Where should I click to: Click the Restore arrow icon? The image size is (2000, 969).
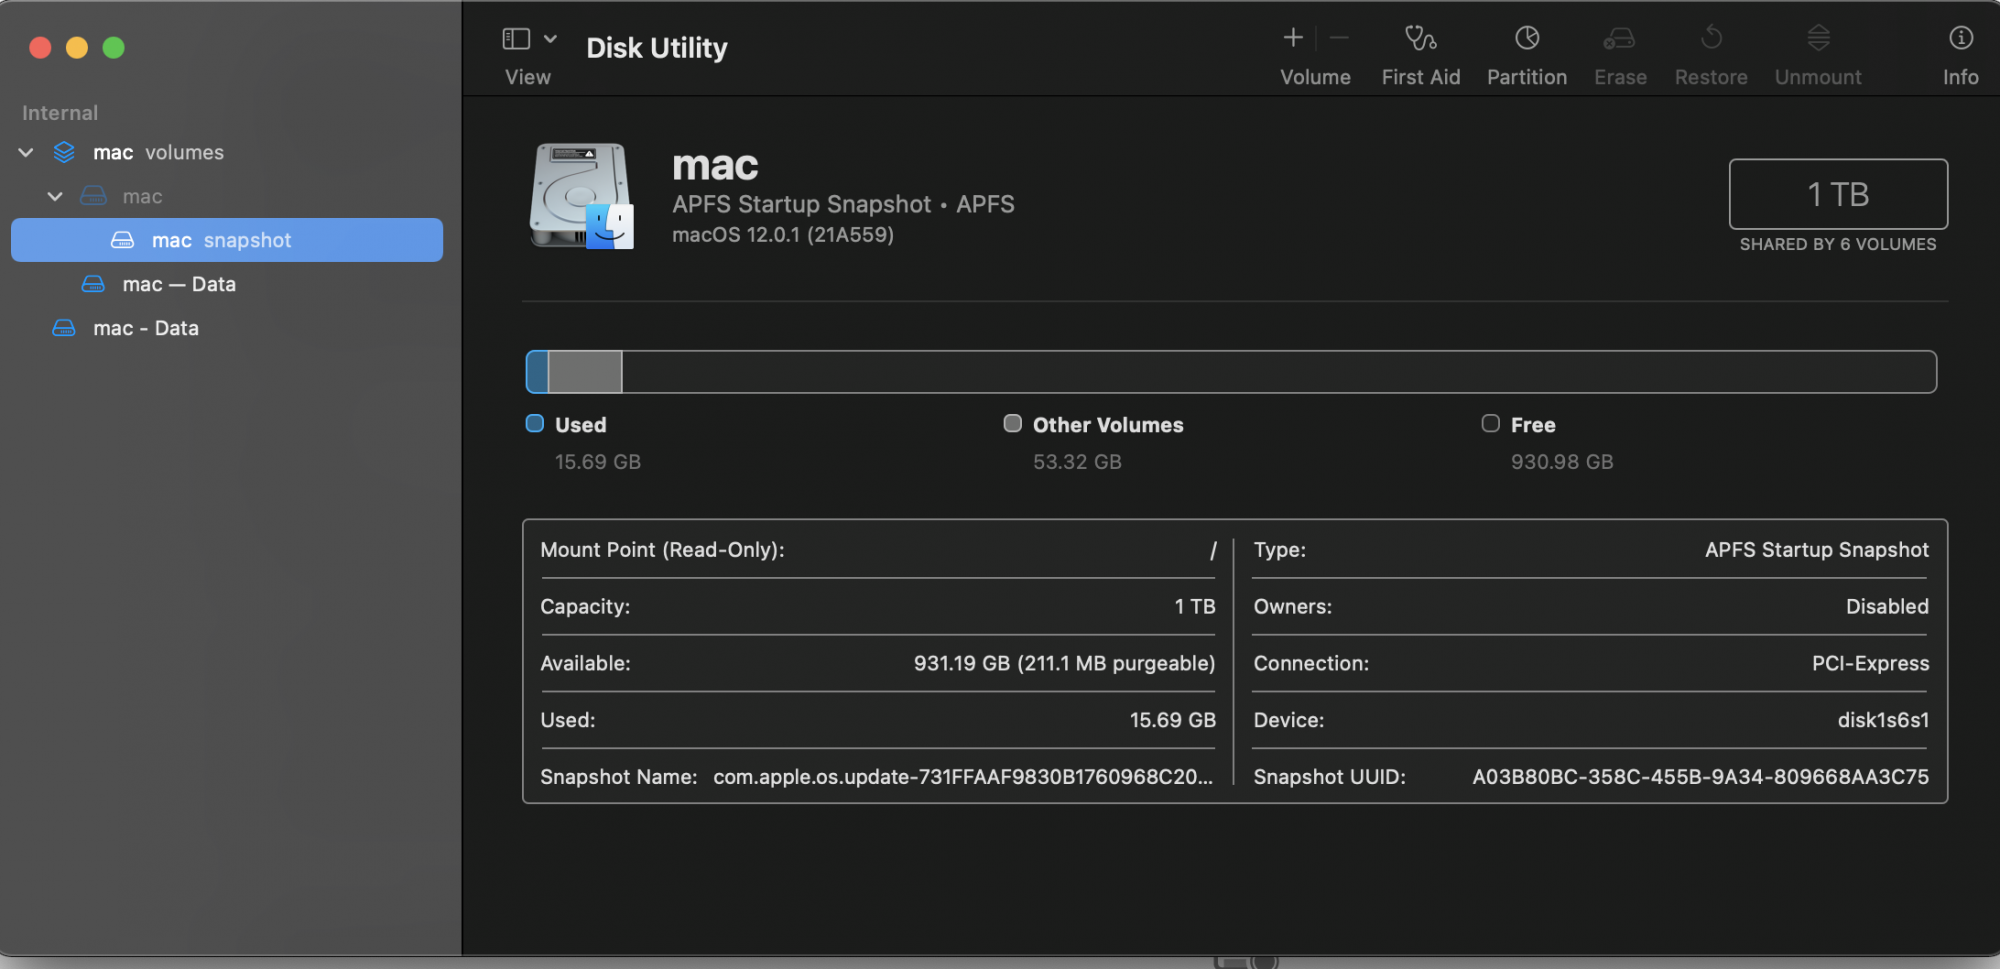tap(1711, 38)
